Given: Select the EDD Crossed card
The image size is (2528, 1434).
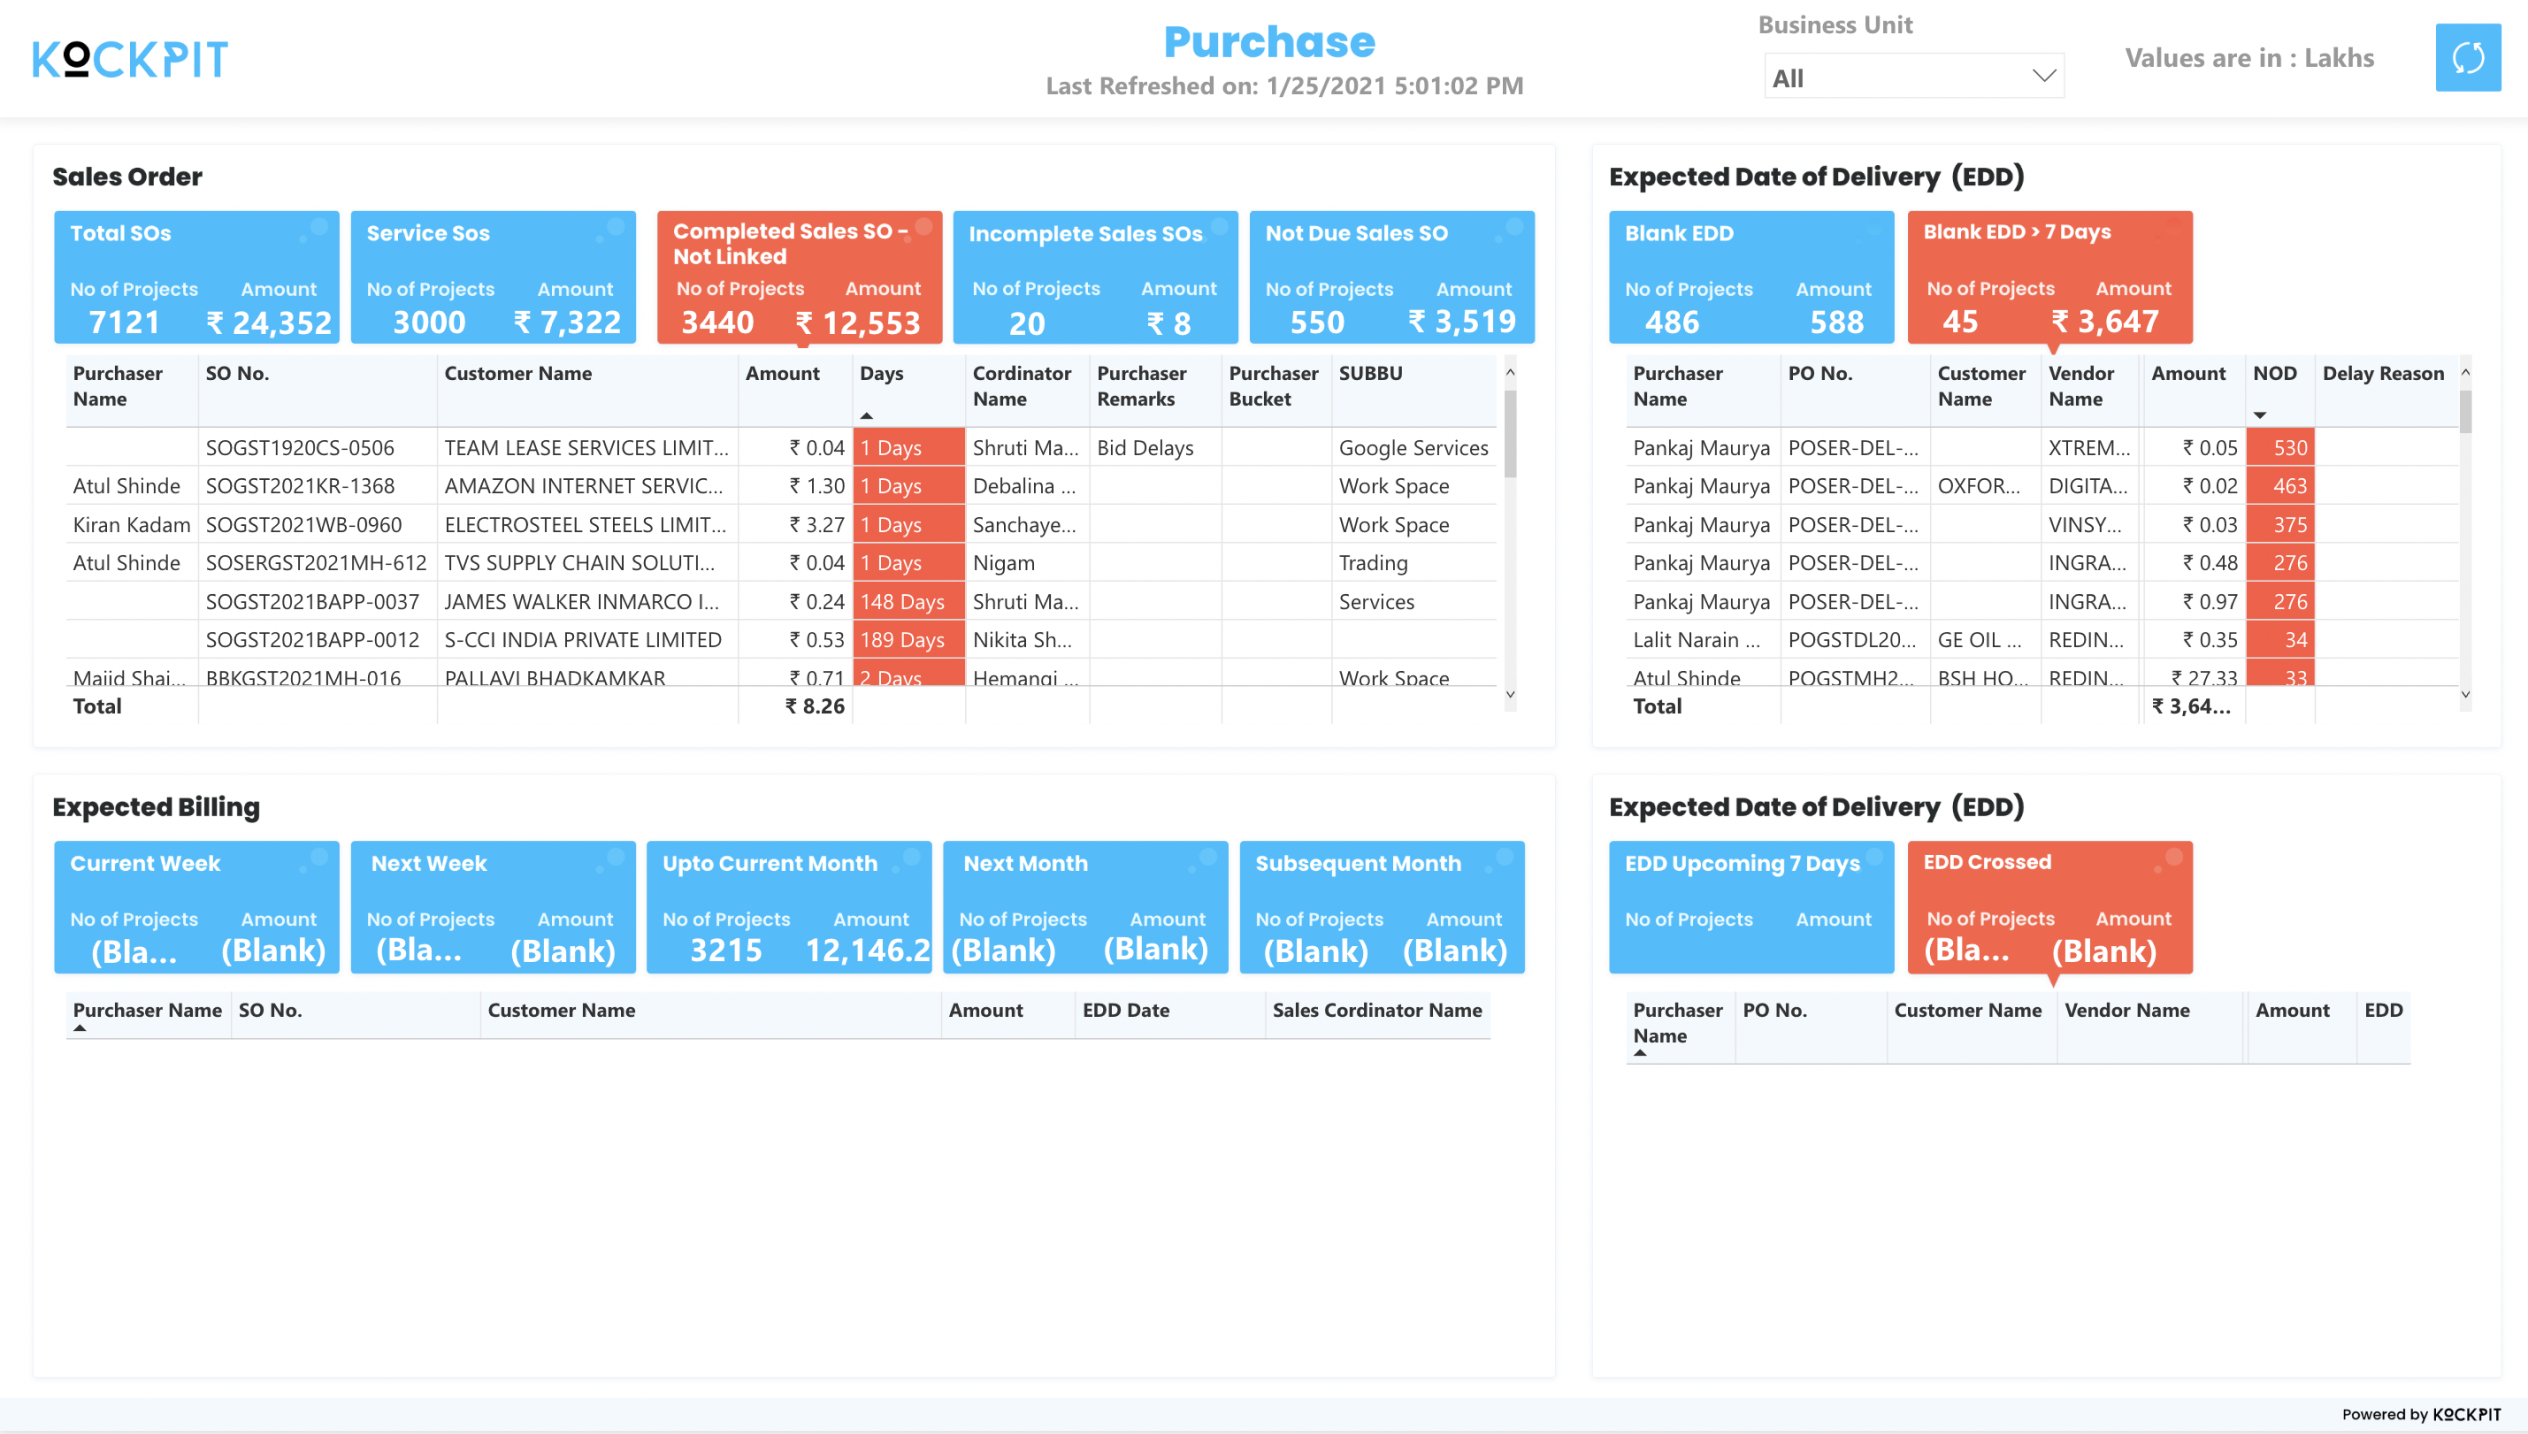Looking at the screenshot, I should point(2050,907).
